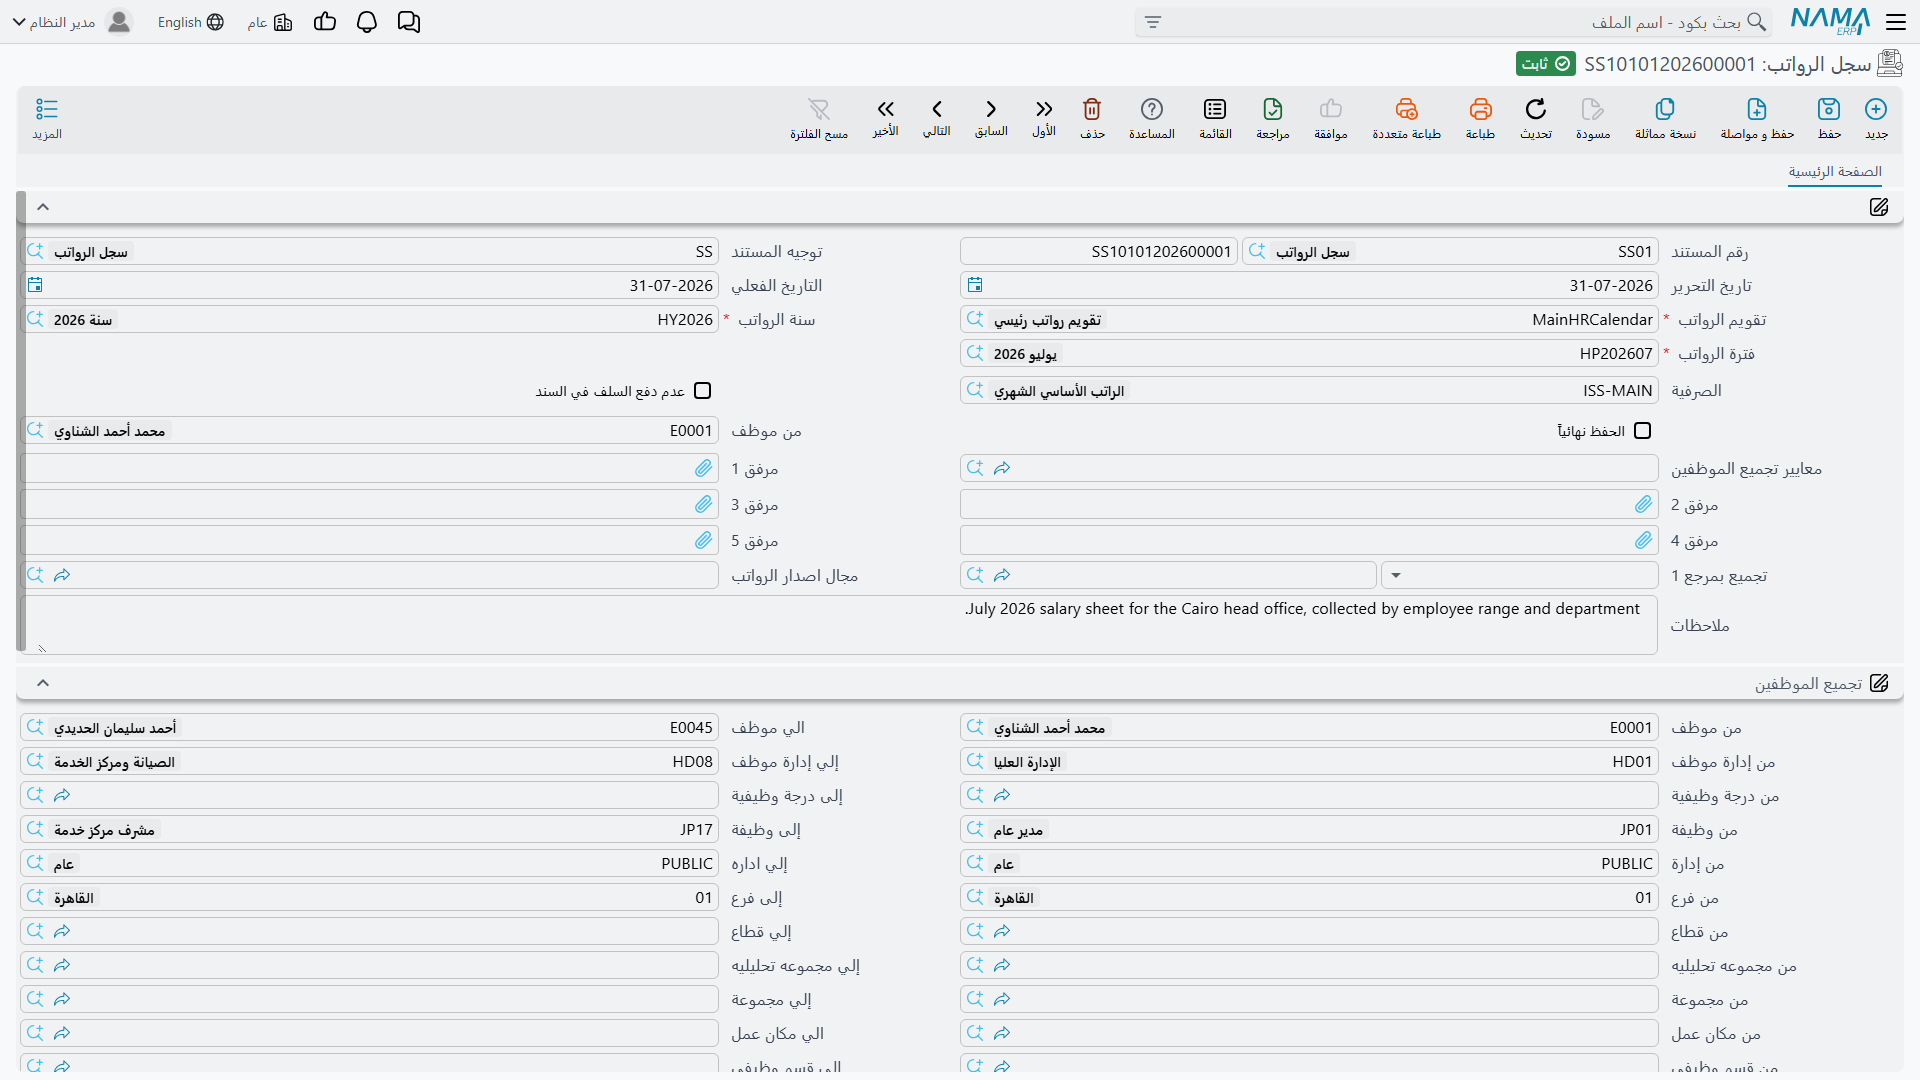The height and width of the screenshot is (1080, 1920).
Task: Open the notifications bell icon
Action: [x=367, y=22]
